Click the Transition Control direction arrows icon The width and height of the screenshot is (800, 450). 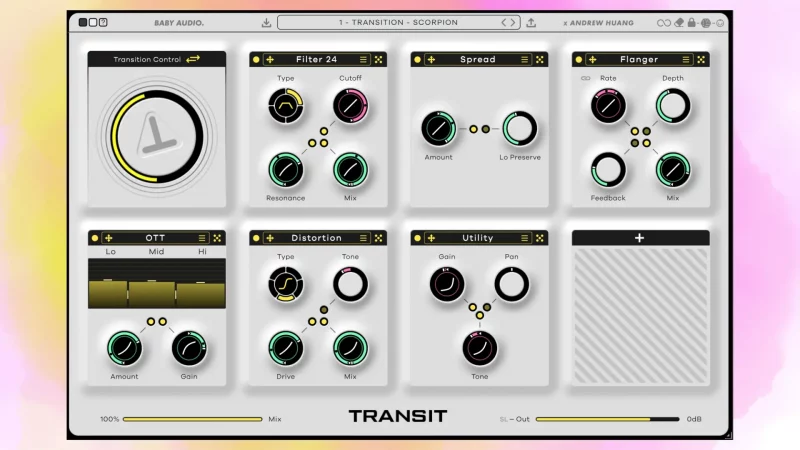click(x=193, y=59)
